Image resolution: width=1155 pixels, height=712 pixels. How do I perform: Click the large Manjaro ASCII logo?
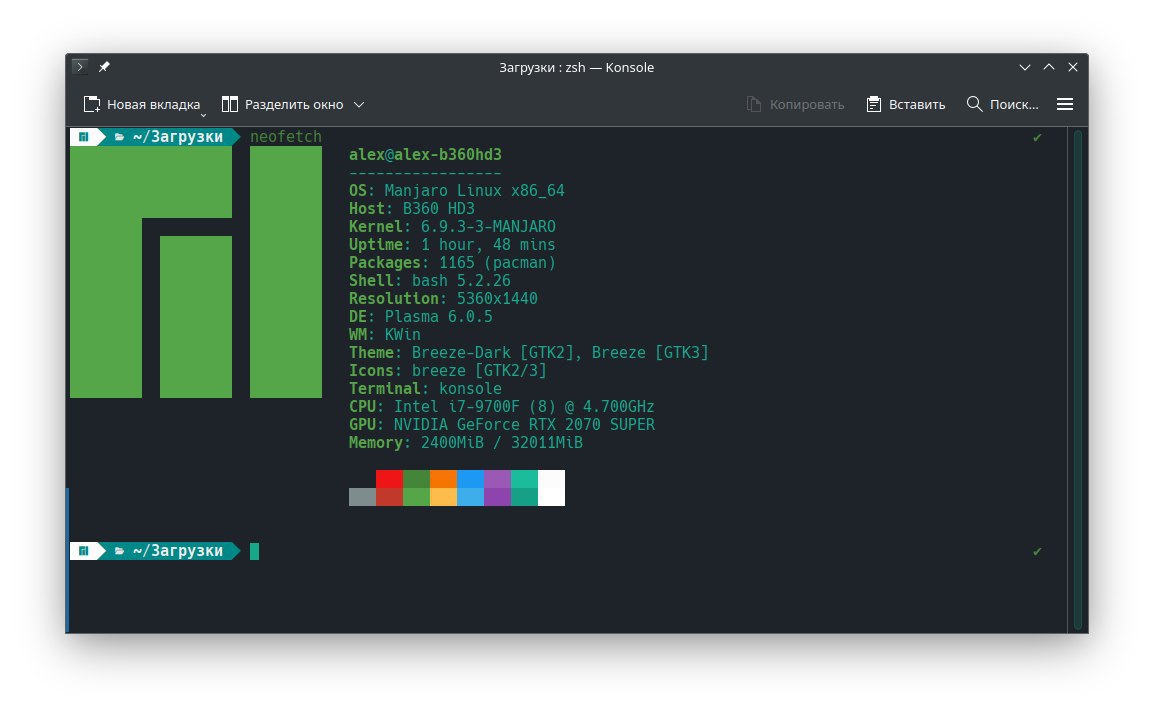pos(196,272)
